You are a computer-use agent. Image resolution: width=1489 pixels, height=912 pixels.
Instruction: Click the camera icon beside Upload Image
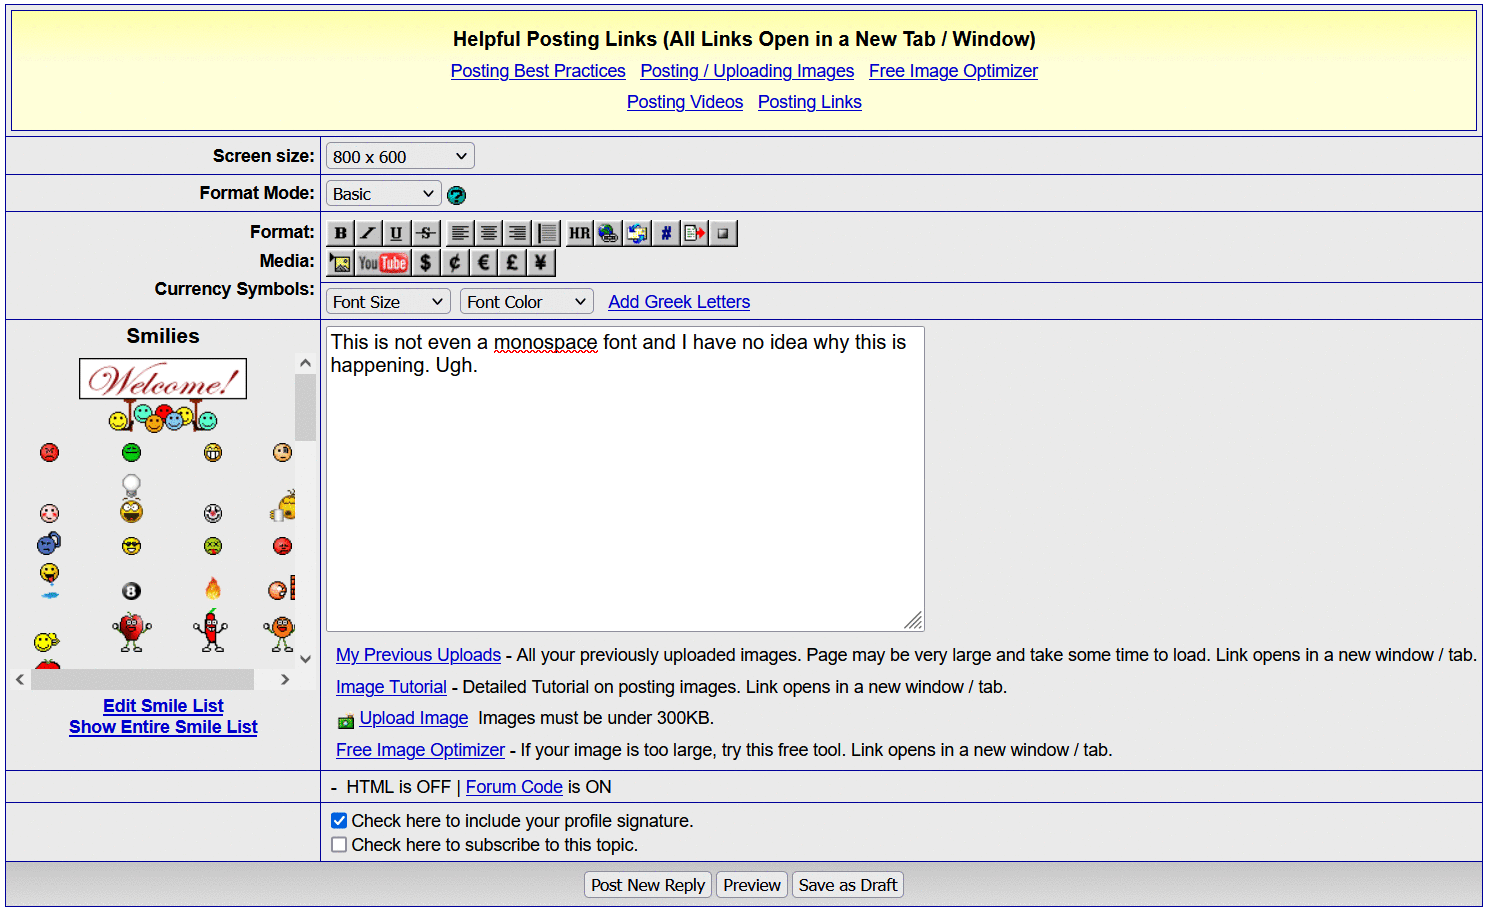[x=346, y=721]
